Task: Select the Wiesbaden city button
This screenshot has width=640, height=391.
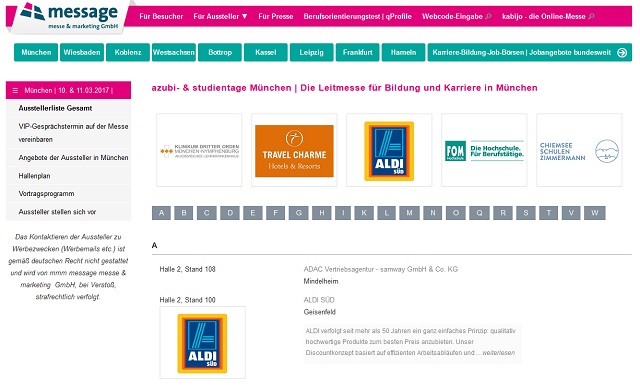Action: pos(82,52)
